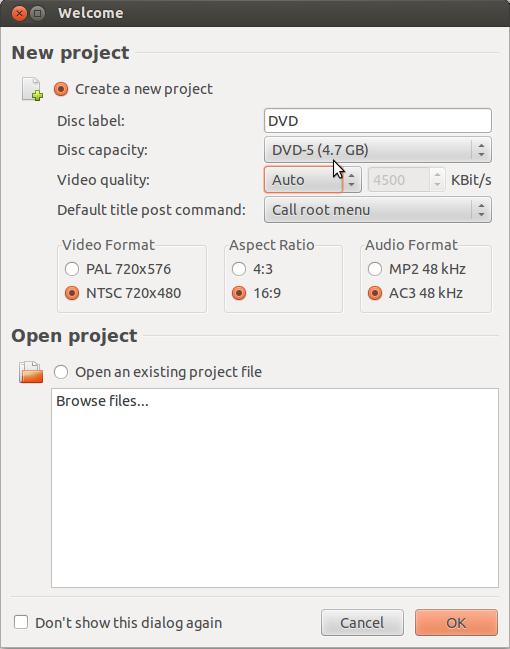
Task: Expand Default title post command dropdown
Action: coord(378,210)
